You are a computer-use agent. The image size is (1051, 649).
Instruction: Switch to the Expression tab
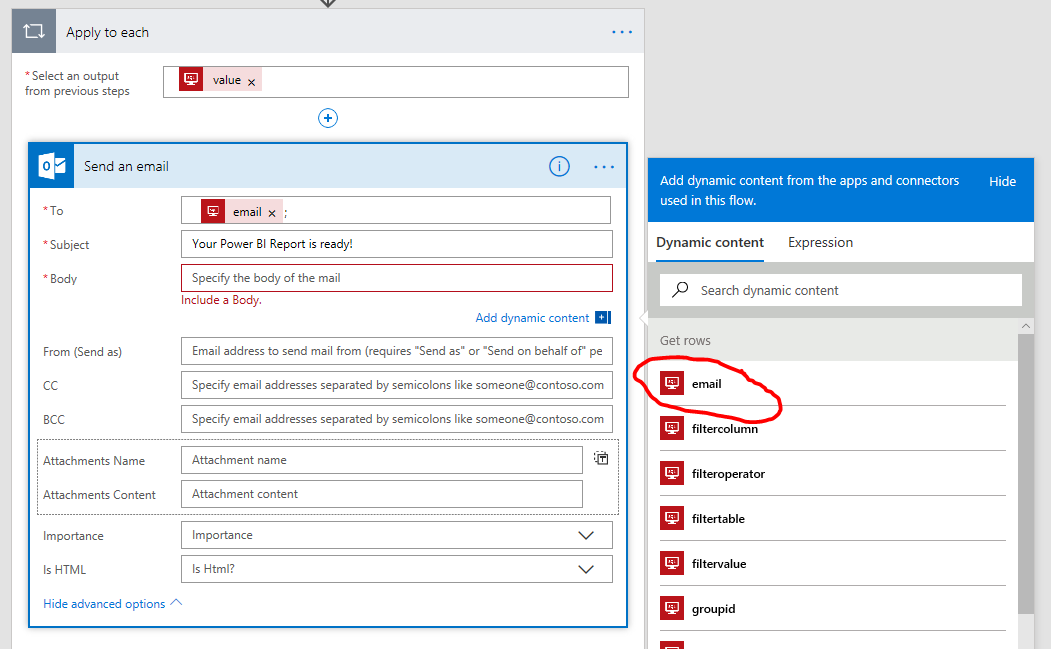[820, 242]
